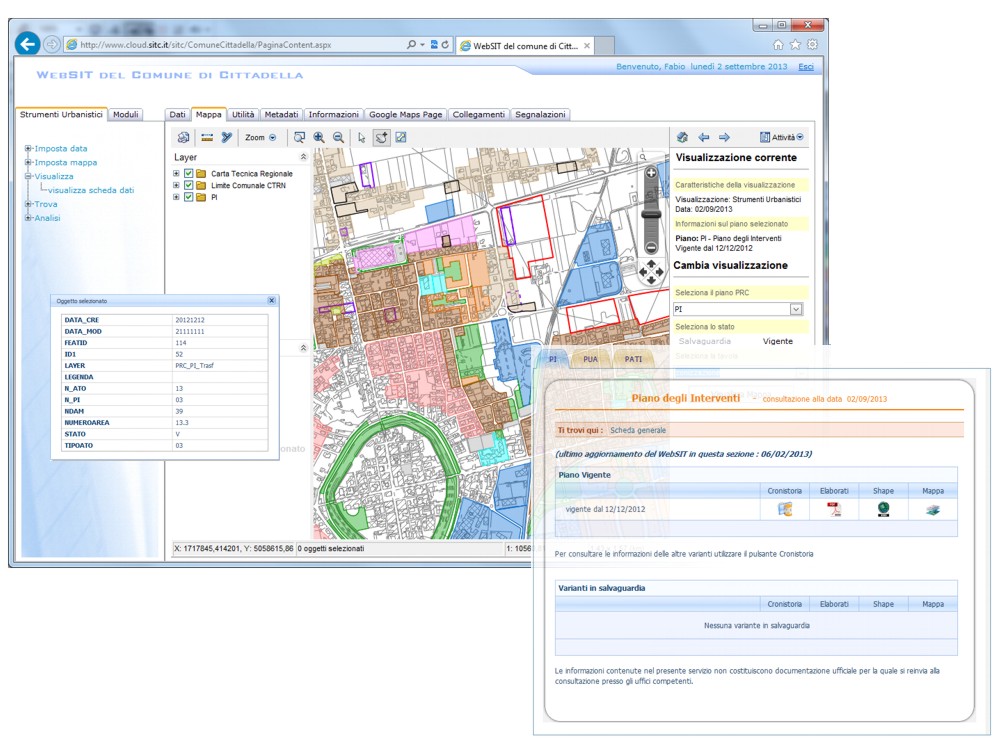Activate the polygon selection tool
Screen dimensions: 1000x750
(381, 137)
